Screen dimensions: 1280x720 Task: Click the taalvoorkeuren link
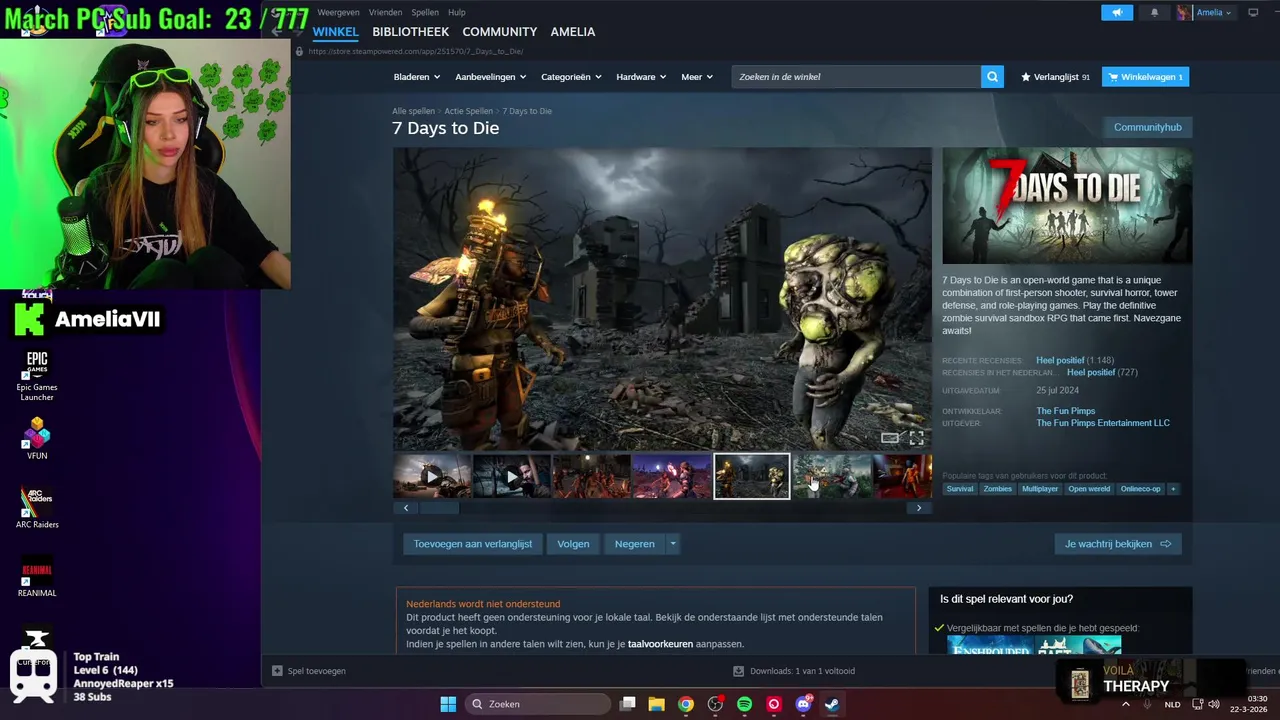point(660,644)
